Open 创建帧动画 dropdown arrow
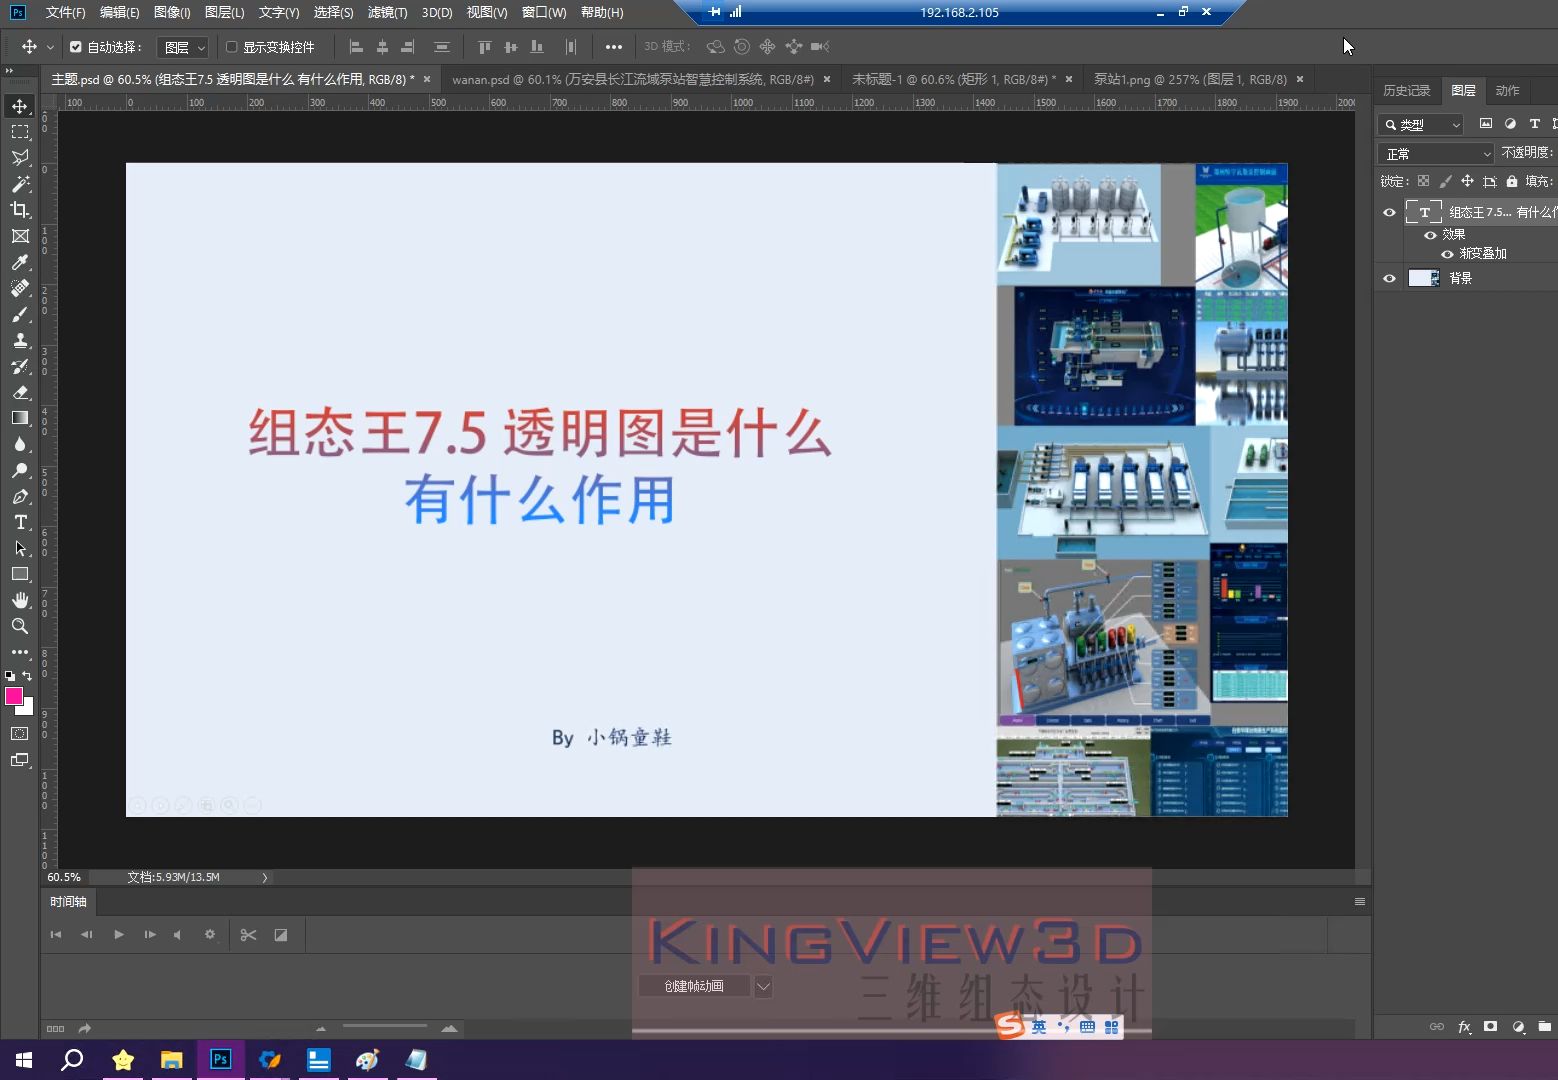This screenshot has height=1080, width=1558. coord(763,986)
